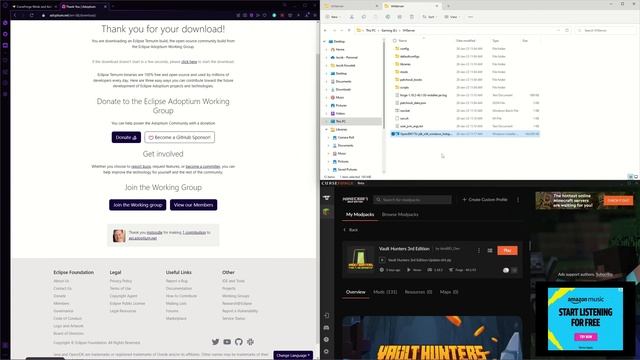This screenshot has width=640, height=360.
Task: Click the Share icon in File Explorer toolbar
Action: tap(400, 17)
